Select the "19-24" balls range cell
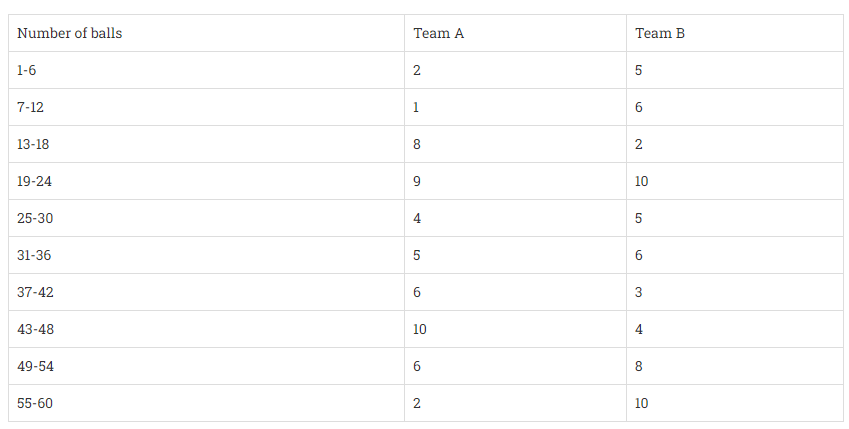Viewport: 849px width, 429px height. click(x=34, y=181)
